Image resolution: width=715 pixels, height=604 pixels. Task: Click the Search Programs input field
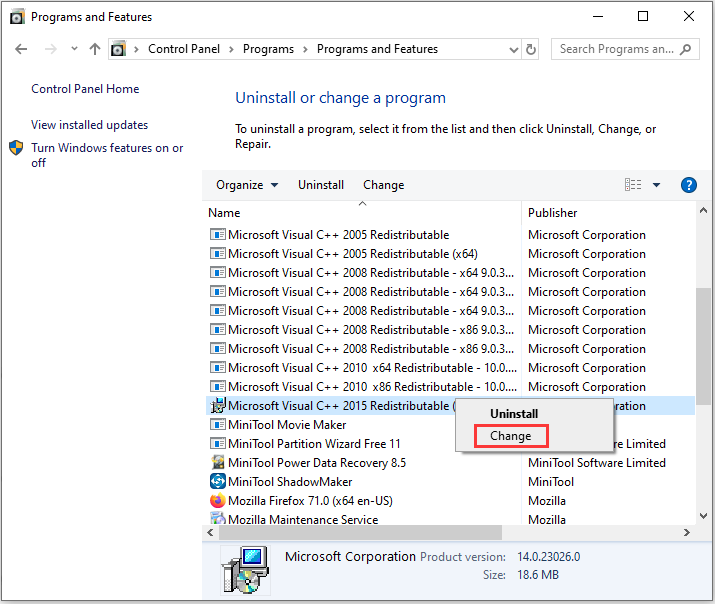[625, 49]
